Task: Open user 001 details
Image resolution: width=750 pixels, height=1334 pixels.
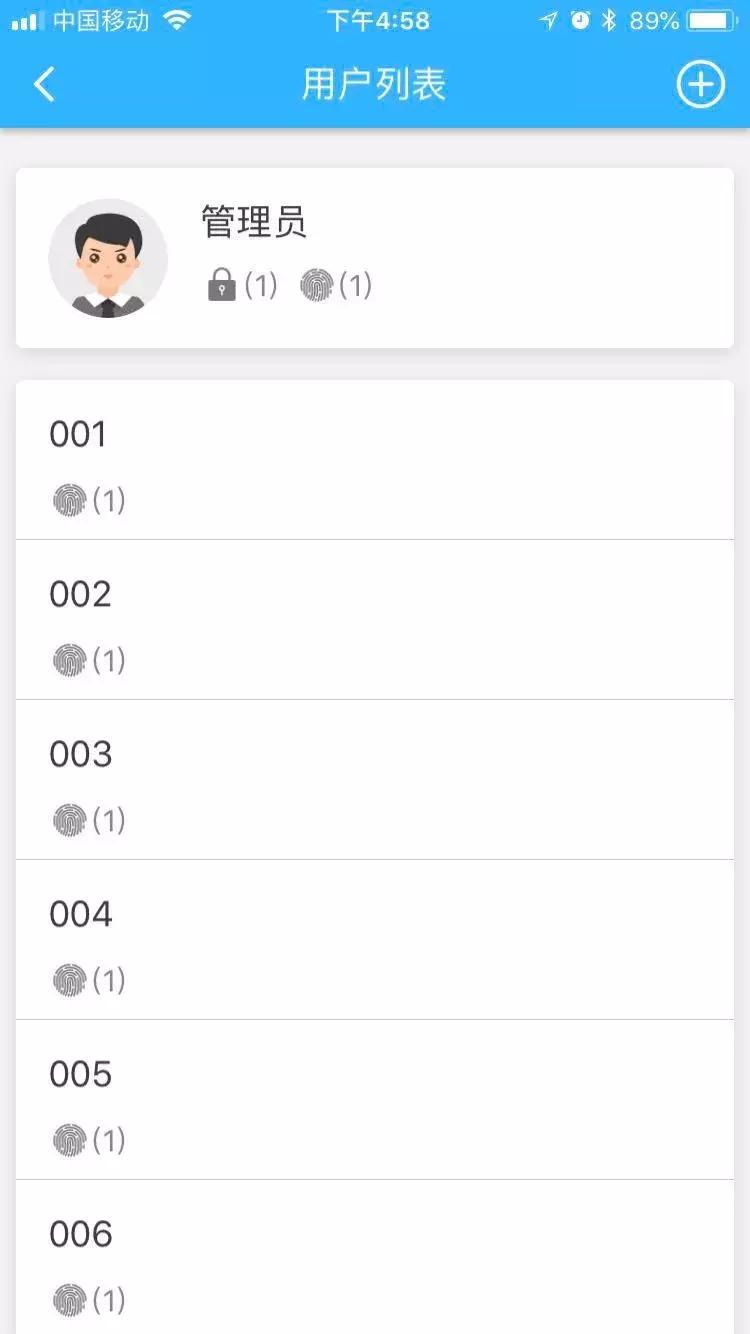Action: pos(78,435)
